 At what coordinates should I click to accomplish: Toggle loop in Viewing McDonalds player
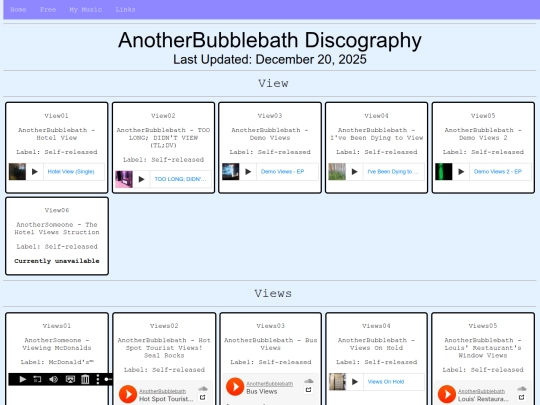(38, 379)
